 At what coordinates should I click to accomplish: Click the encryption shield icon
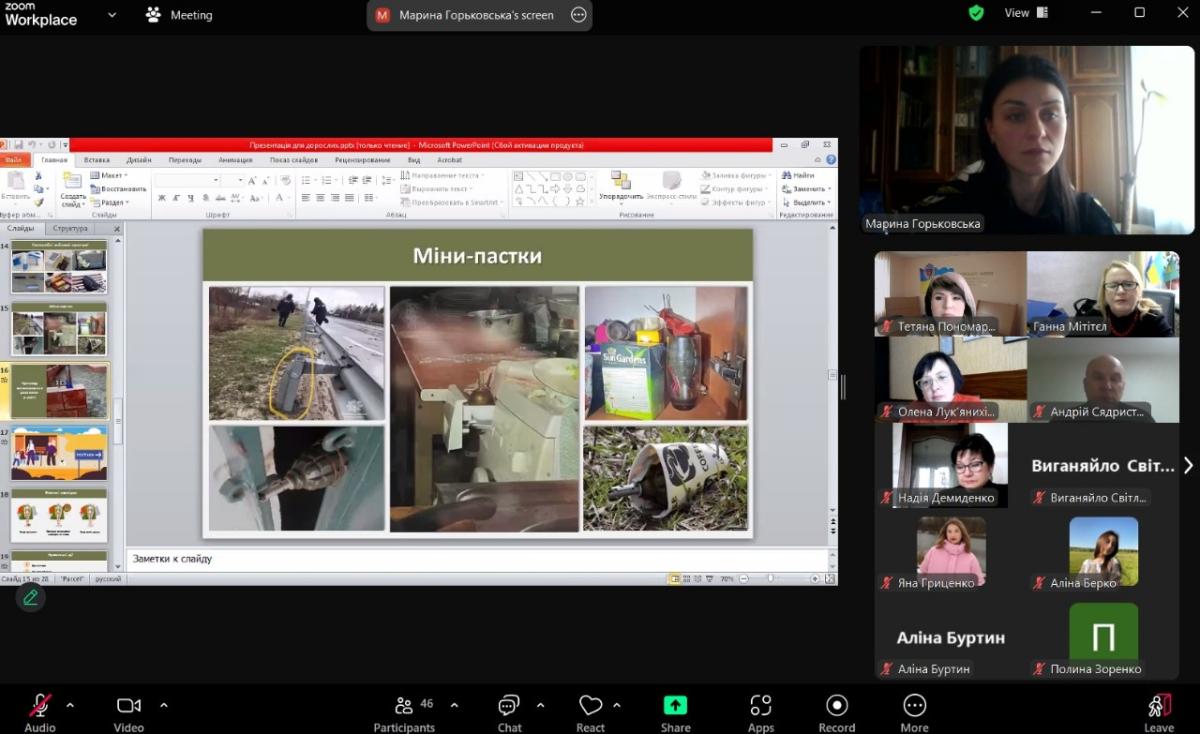tap(976, 13)
